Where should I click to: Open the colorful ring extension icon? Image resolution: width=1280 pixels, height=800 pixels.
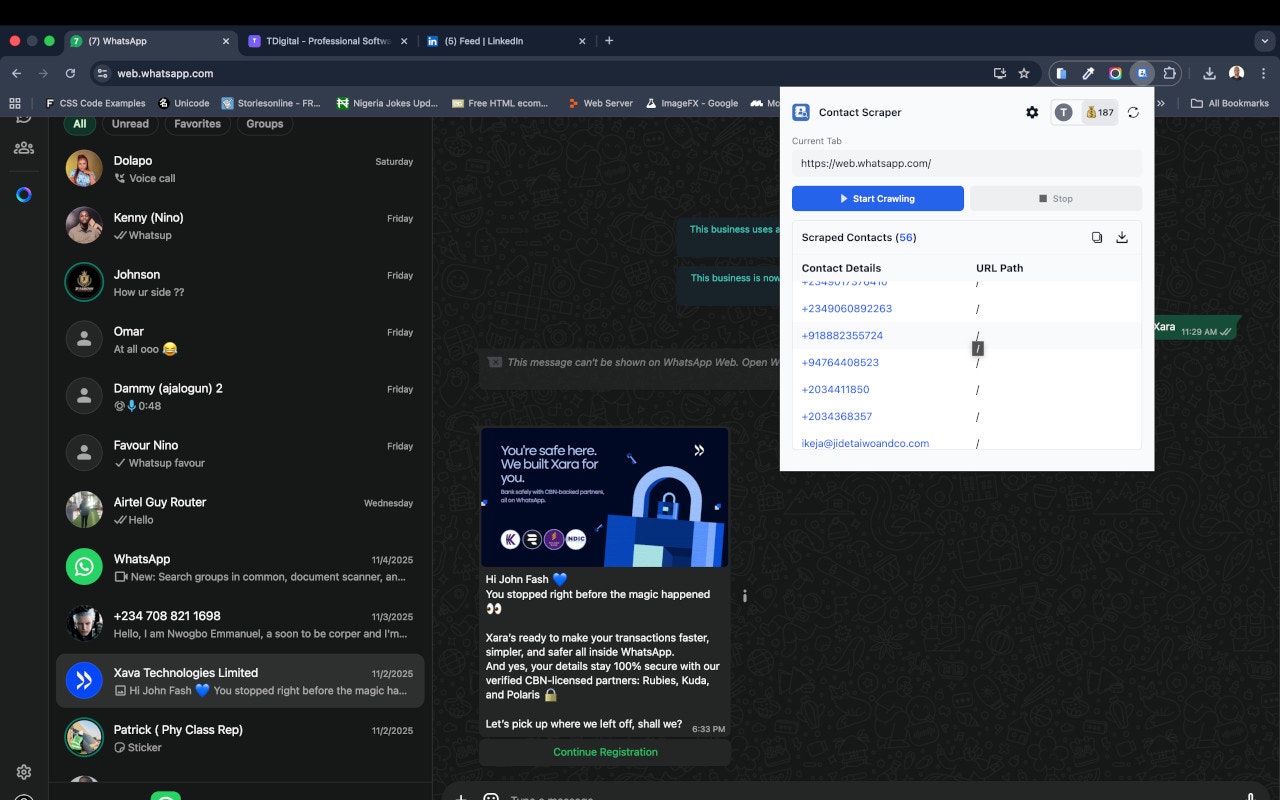point(1115,73)
